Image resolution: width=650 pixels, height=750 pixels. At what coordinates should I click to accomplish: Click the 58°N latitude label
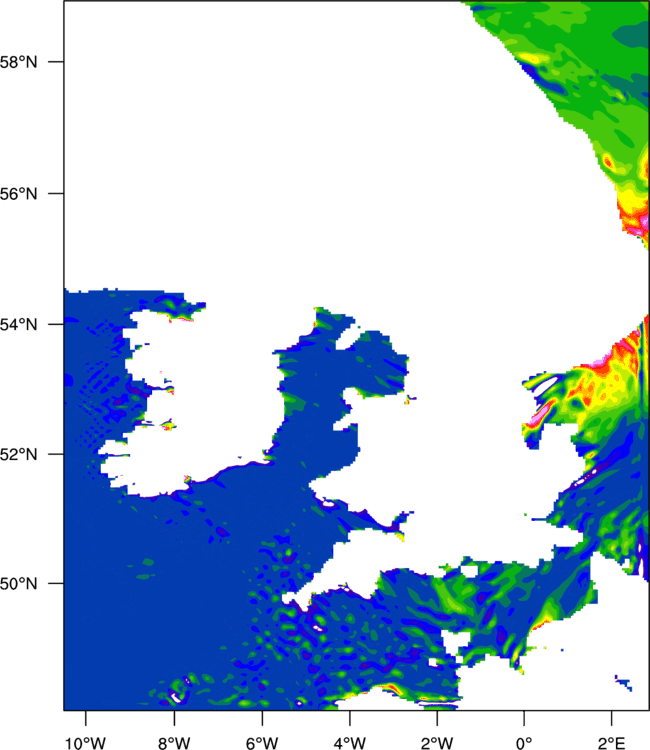point(18,62)
